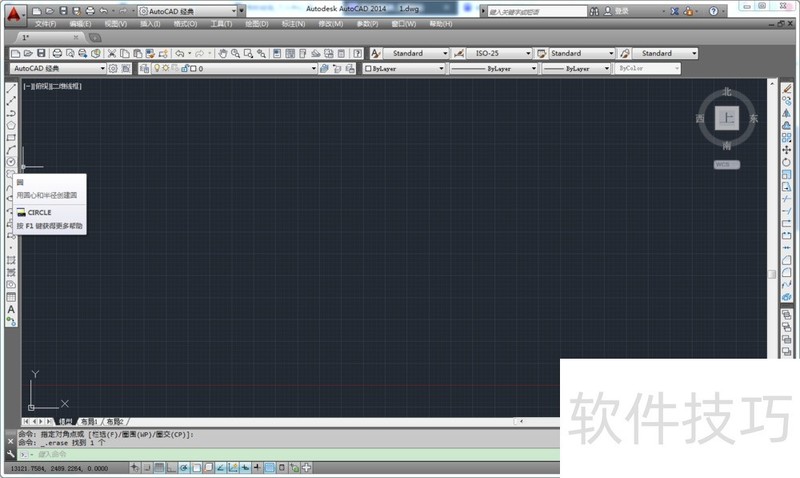Screen dimensions: 800x478
Task: Toggle Snap Mode in status bar
Action: (x=147, y=467)
